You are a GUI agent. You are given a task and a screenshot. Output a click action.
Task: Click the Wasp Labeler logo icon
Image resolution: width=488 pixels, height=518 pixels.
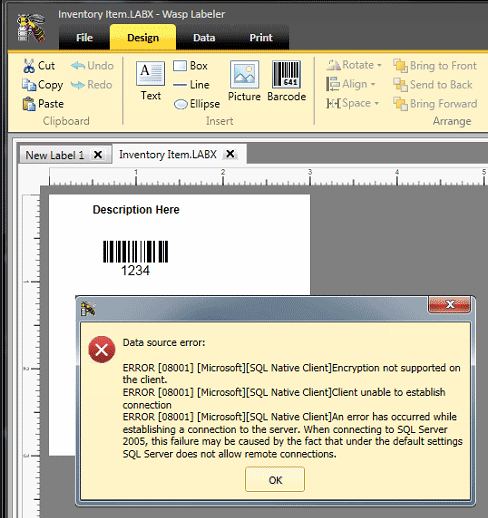coord(31,28)
